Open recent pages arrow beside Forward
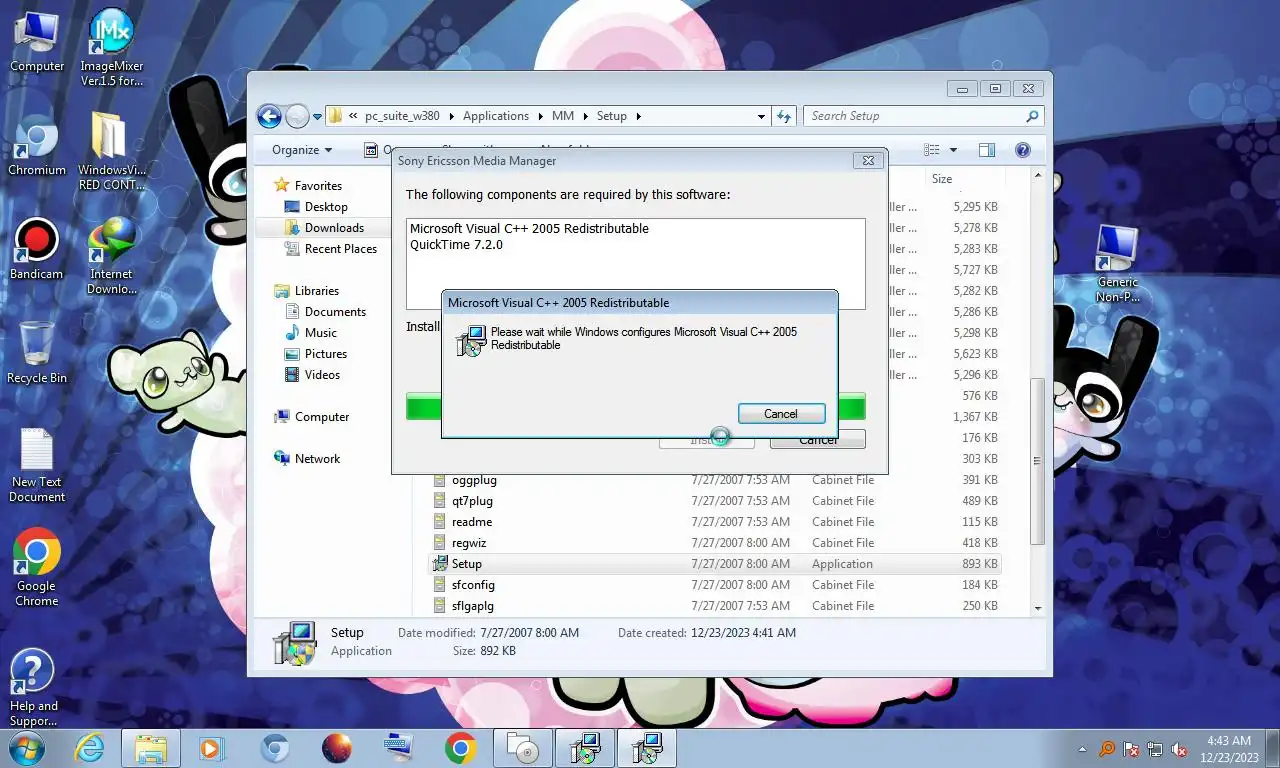Screen dimensions: 1280x768 pyautogui.click(x=318, y=116)
